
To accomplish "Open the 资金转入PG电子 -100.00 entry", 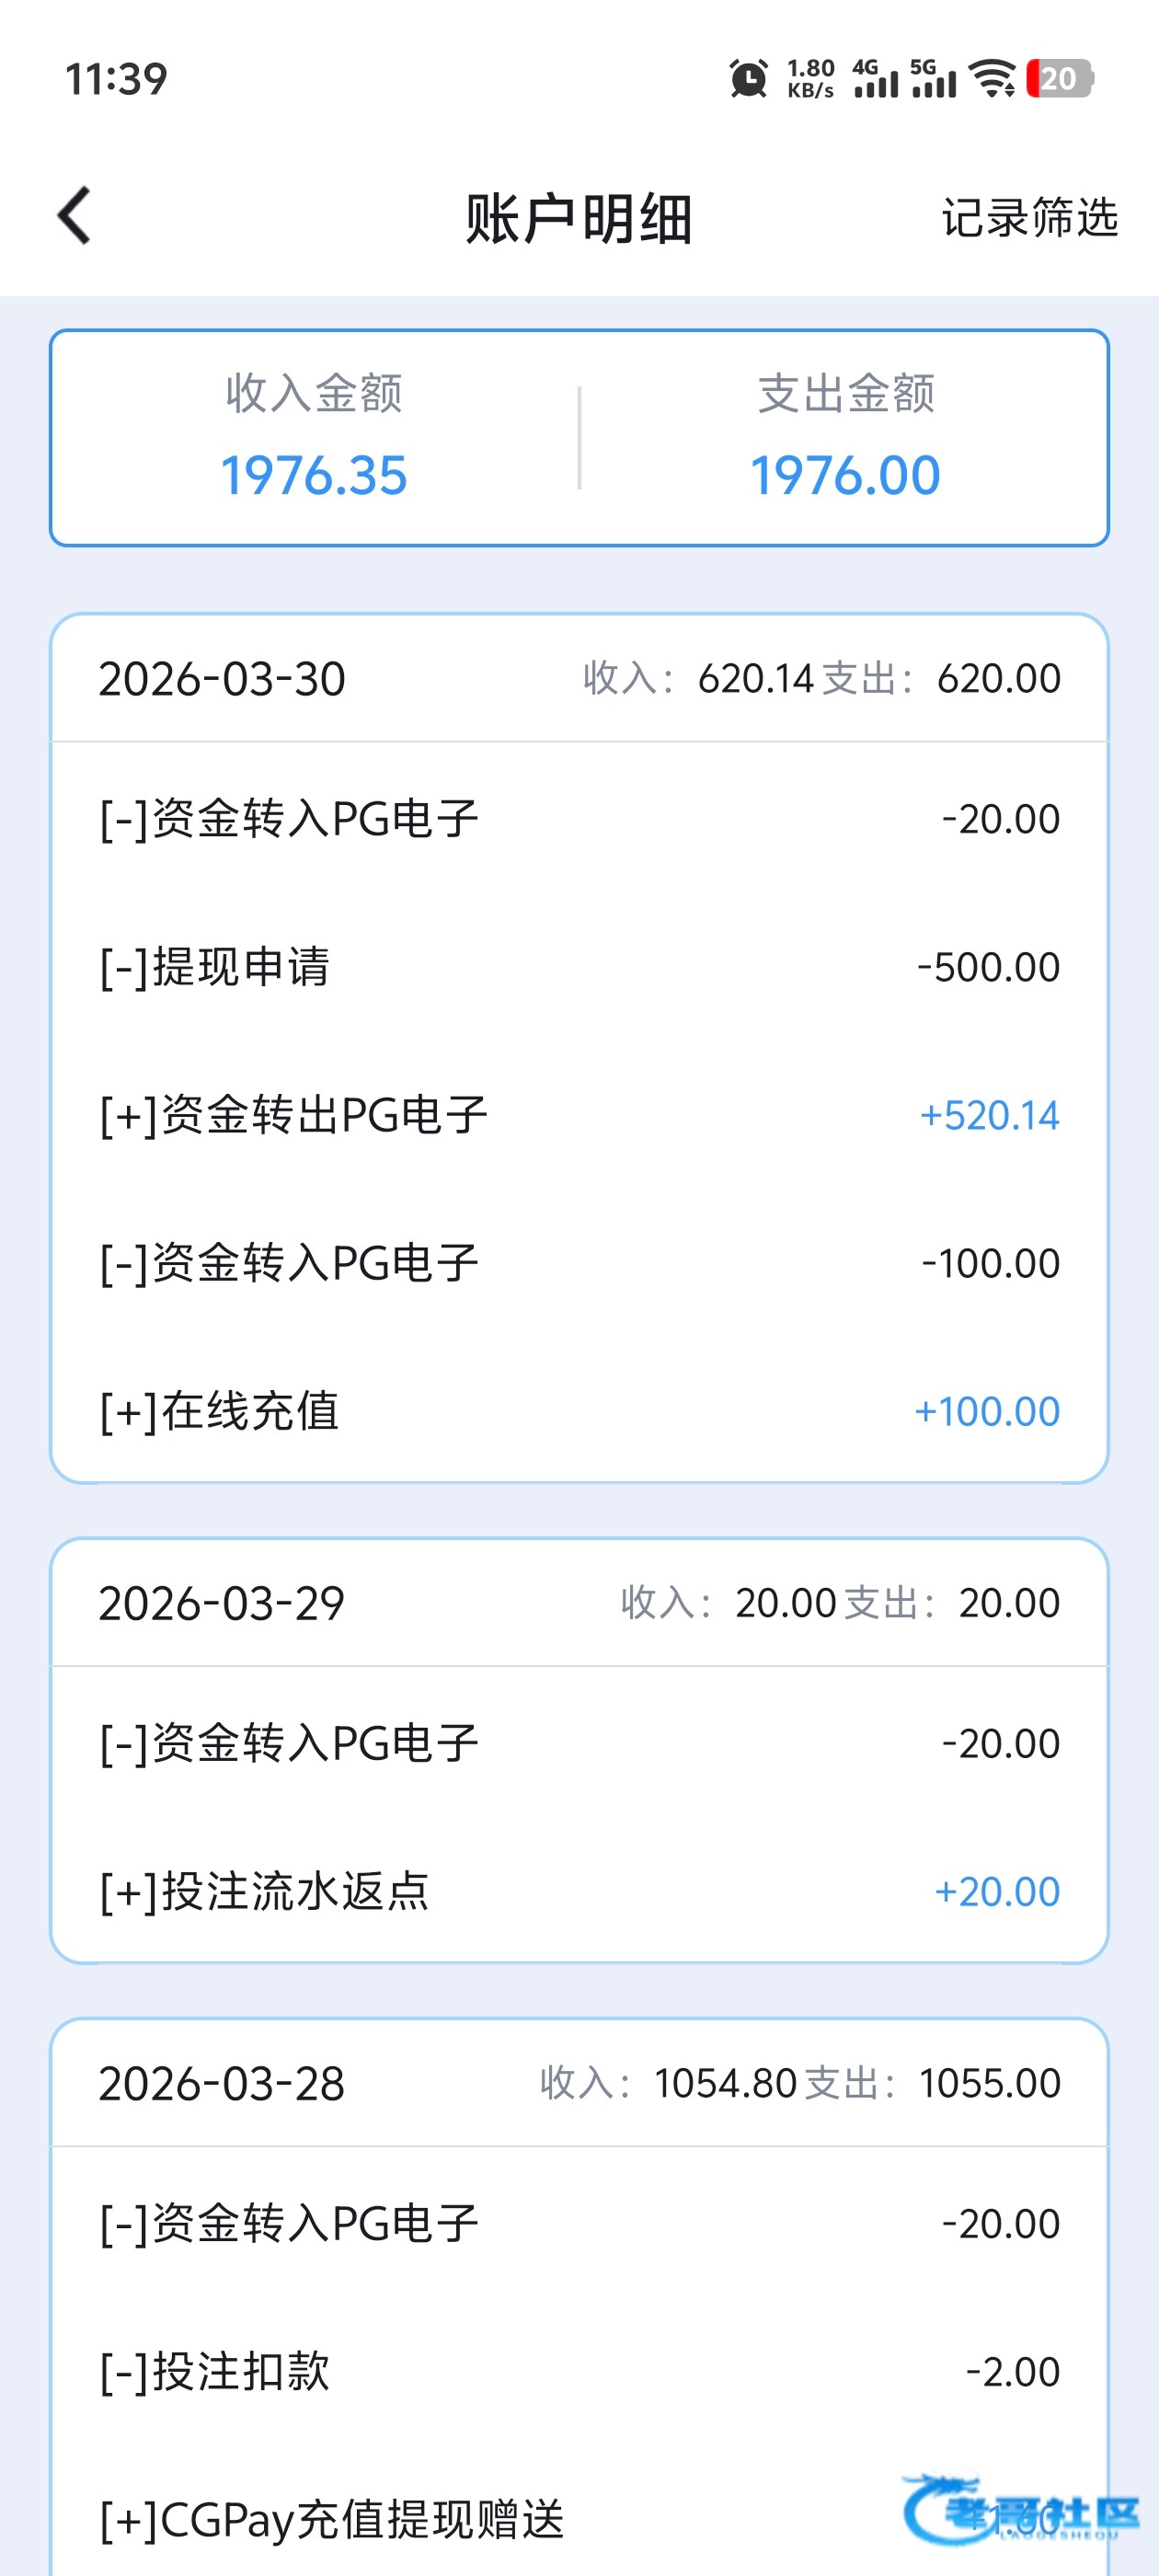I will (579, 1263).
